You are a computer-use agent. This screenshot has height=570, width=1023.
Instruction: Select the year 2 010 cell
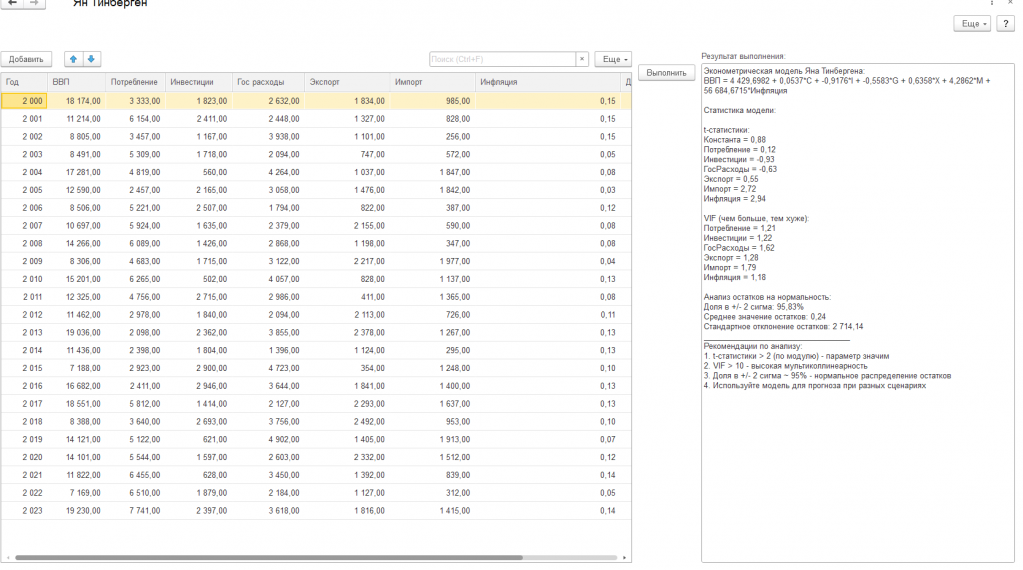(x=24, y=279)
